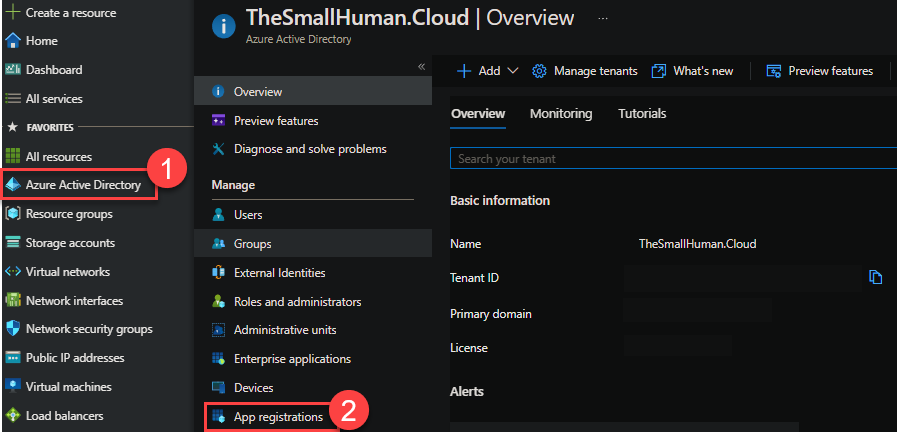This screenshot has width=897, height=432.
Task: Open the ellipsis more options menu
Action: point(602,18)
